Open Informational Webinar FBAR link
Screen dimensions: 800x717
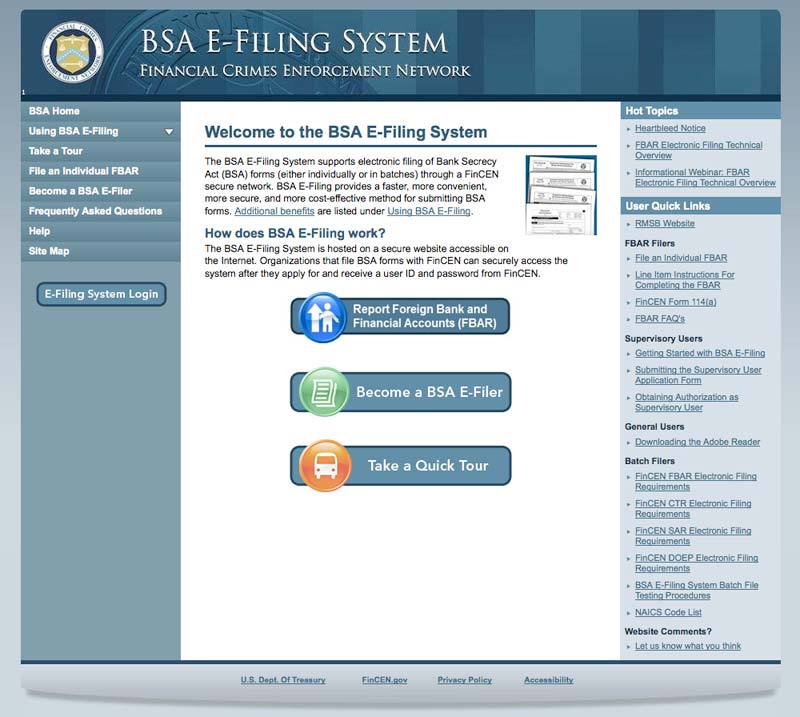coord(705,177)
